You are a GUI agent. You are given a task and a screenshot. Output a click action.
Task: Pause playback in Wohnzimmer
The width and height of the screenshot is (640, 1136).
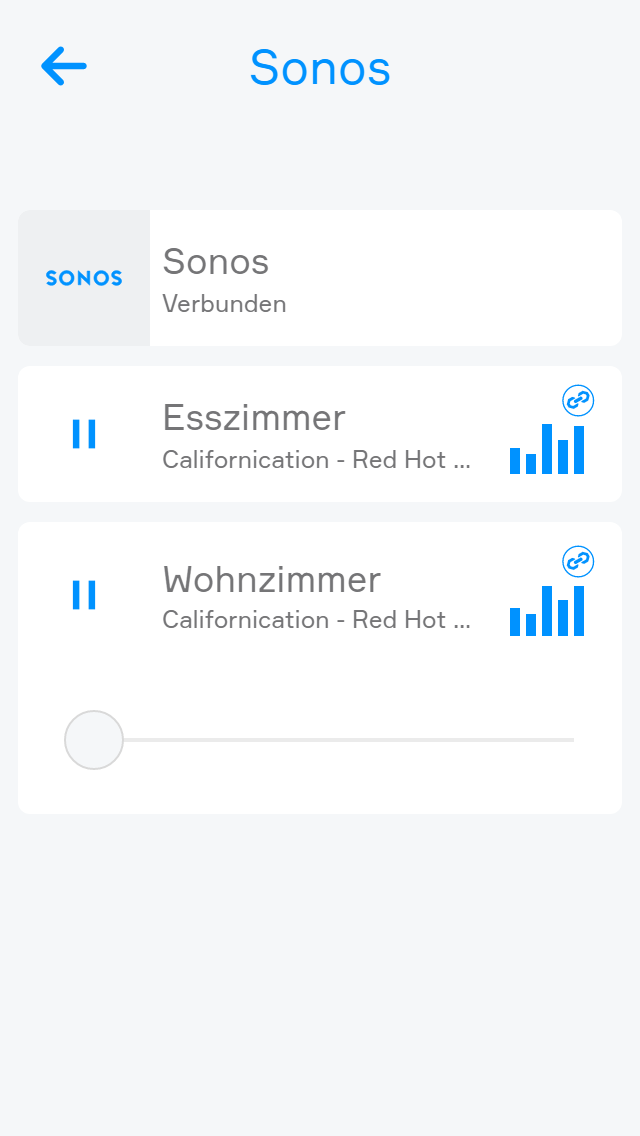click(84, 594)
